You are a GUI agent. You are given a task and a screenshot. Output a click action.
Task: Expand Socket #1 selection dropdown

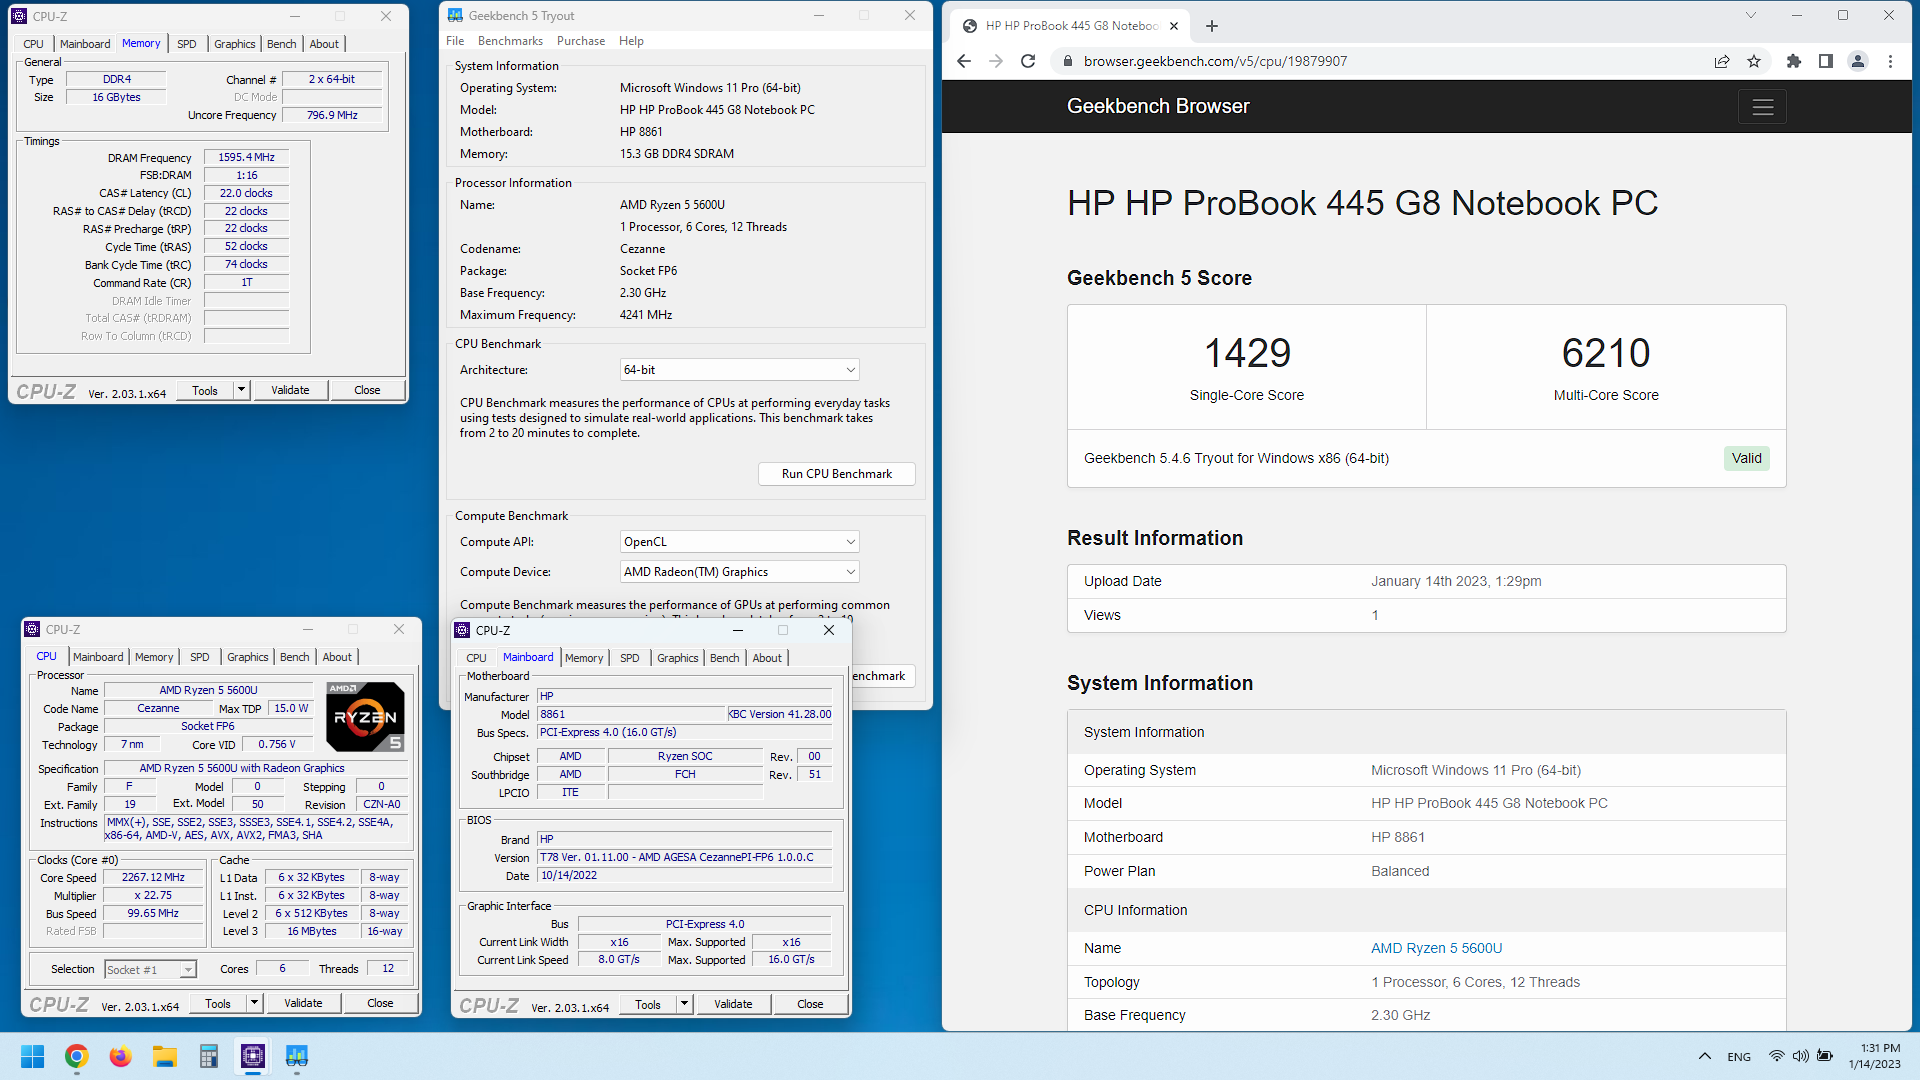tap(150, 970)
